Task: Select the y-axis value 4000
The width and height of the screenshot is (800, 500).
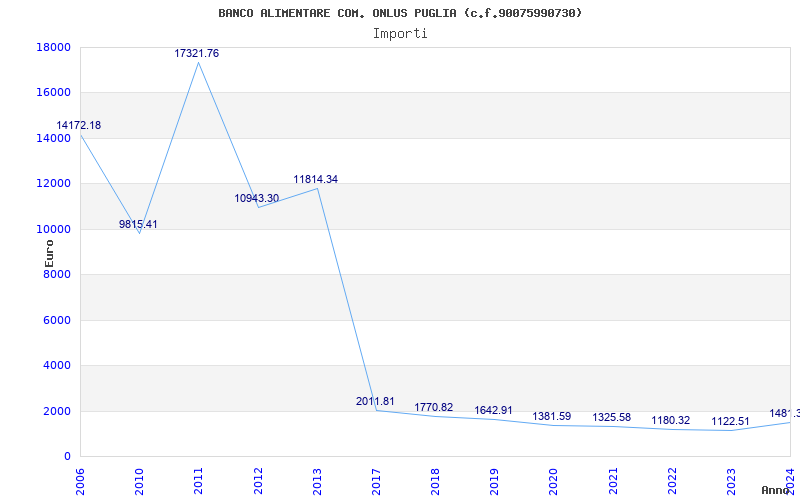Action: click(x=56, y=365)
